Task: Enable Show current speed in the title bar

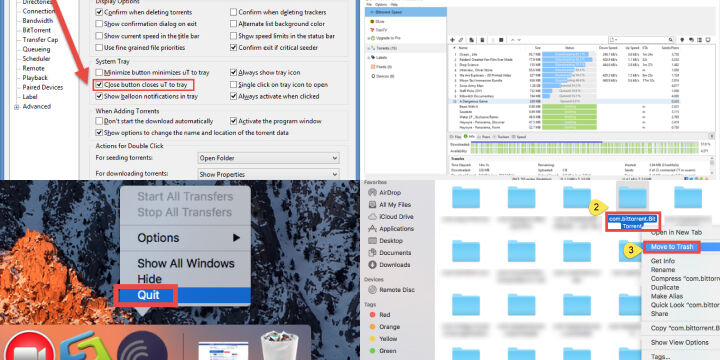Action: click(x=99, y=36)
